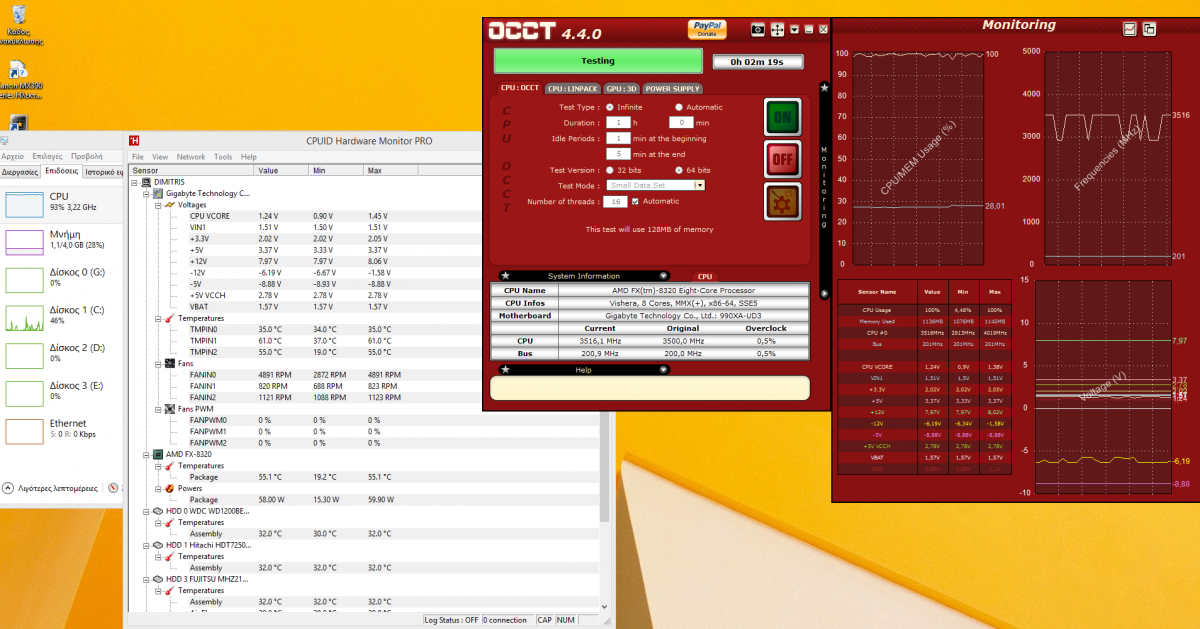Click the PayPal Donate button

pos(707,29)
